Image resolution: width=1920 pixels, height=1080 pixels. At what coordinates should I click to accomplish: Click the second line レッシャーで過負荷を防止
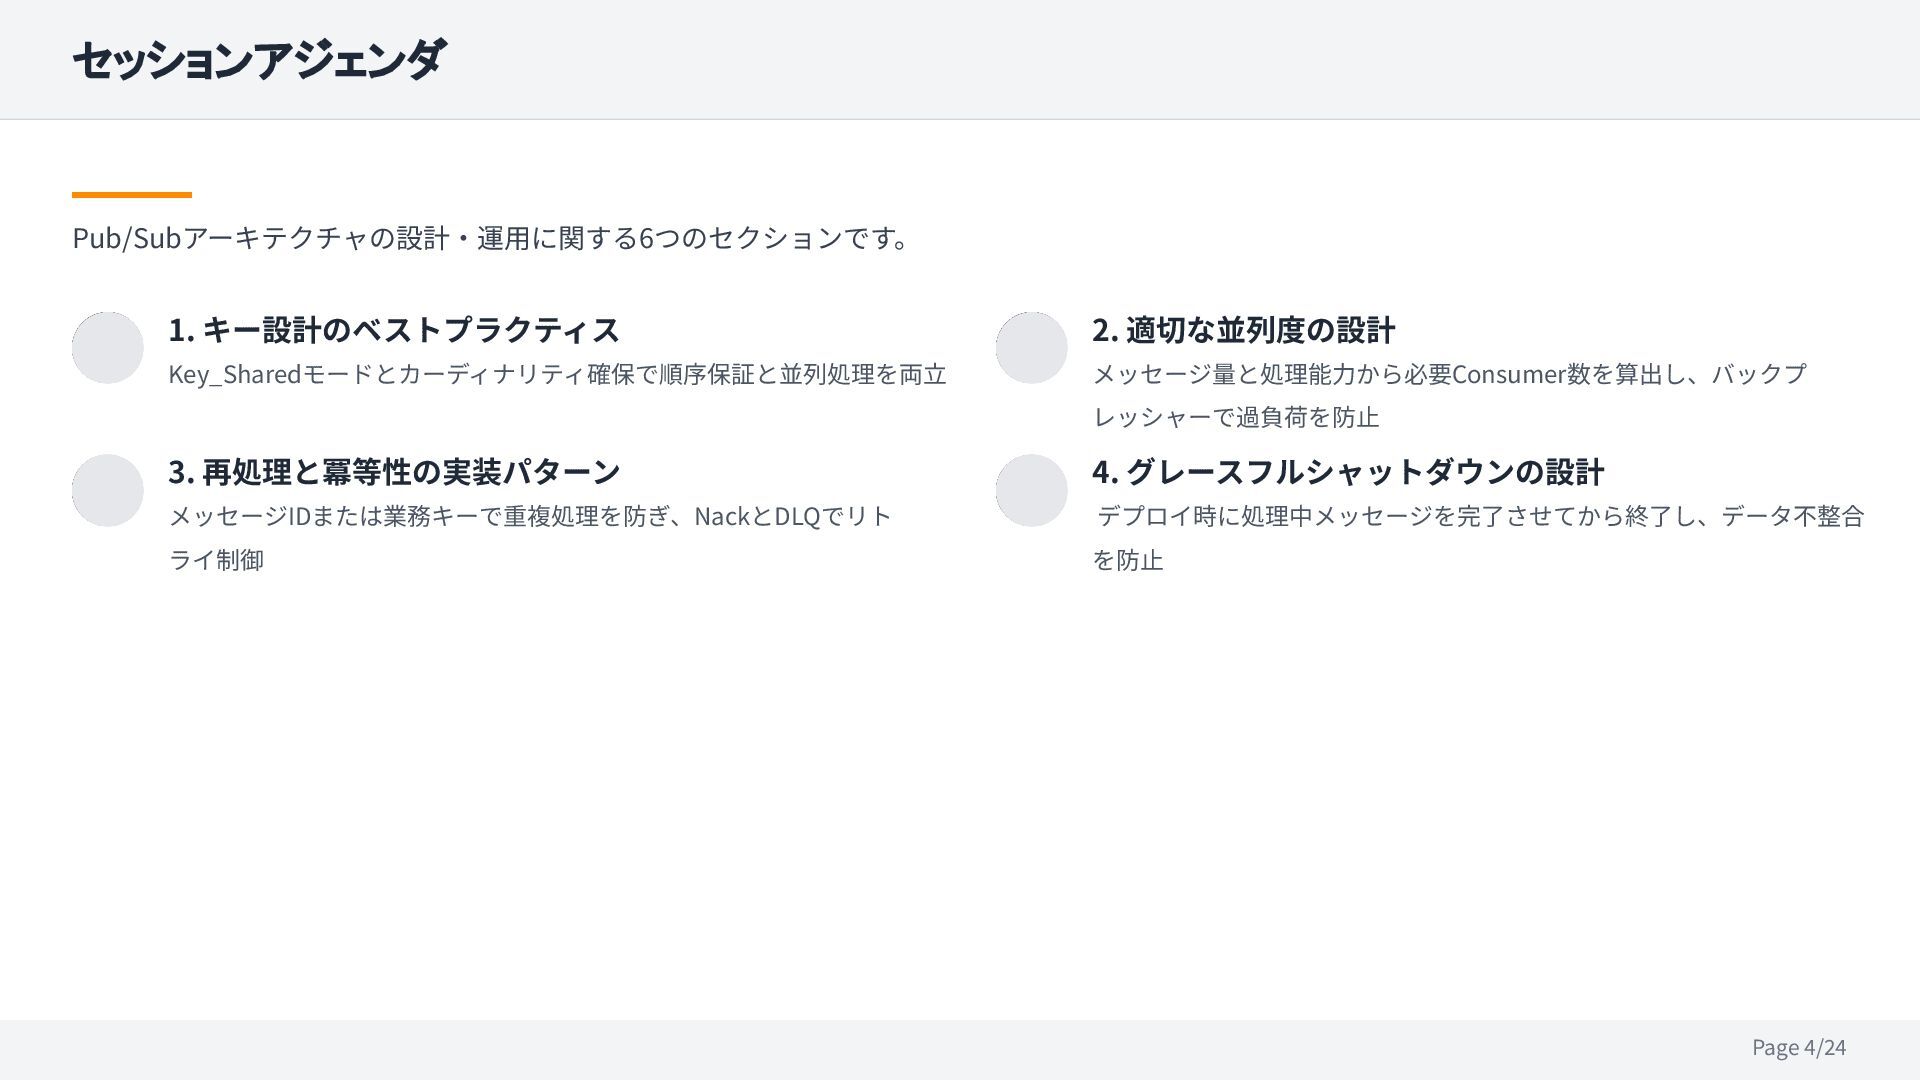pyautogui.click(x=1236, y=418)
